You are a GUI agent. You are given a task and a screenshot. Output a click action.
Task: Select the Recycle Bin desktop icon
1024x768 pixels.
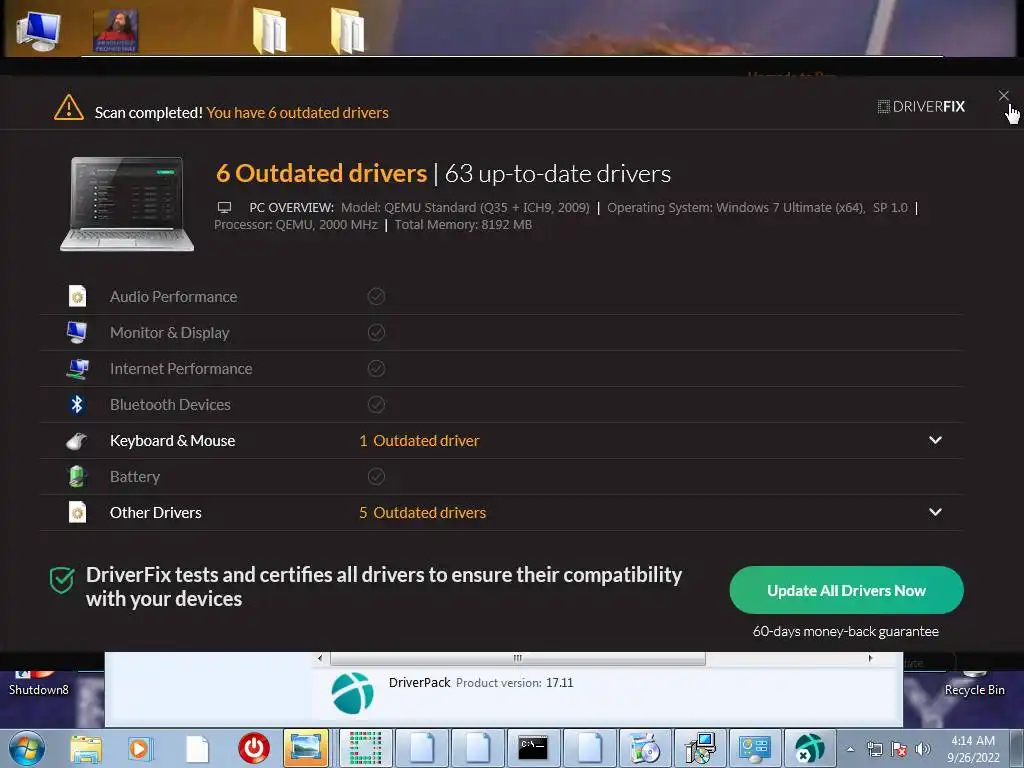pos(974,684)
